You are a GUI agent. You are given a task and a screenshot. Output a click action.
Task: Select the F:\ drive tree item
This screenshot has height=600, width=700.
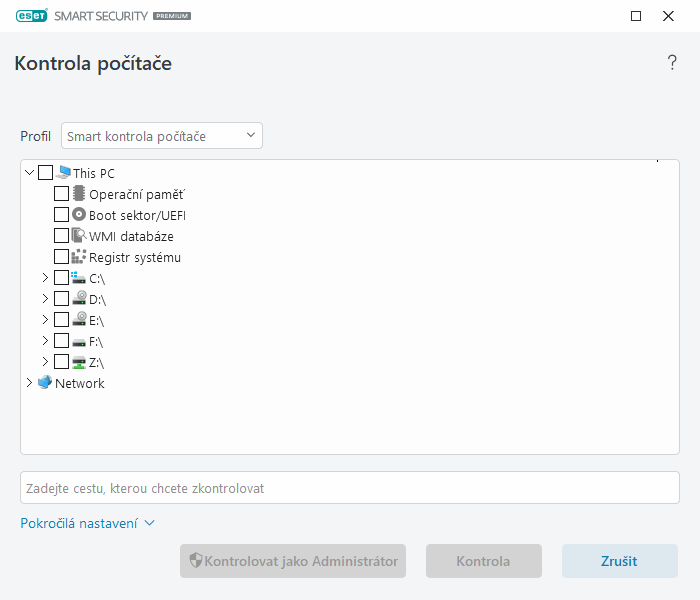(x=96, y=341)
